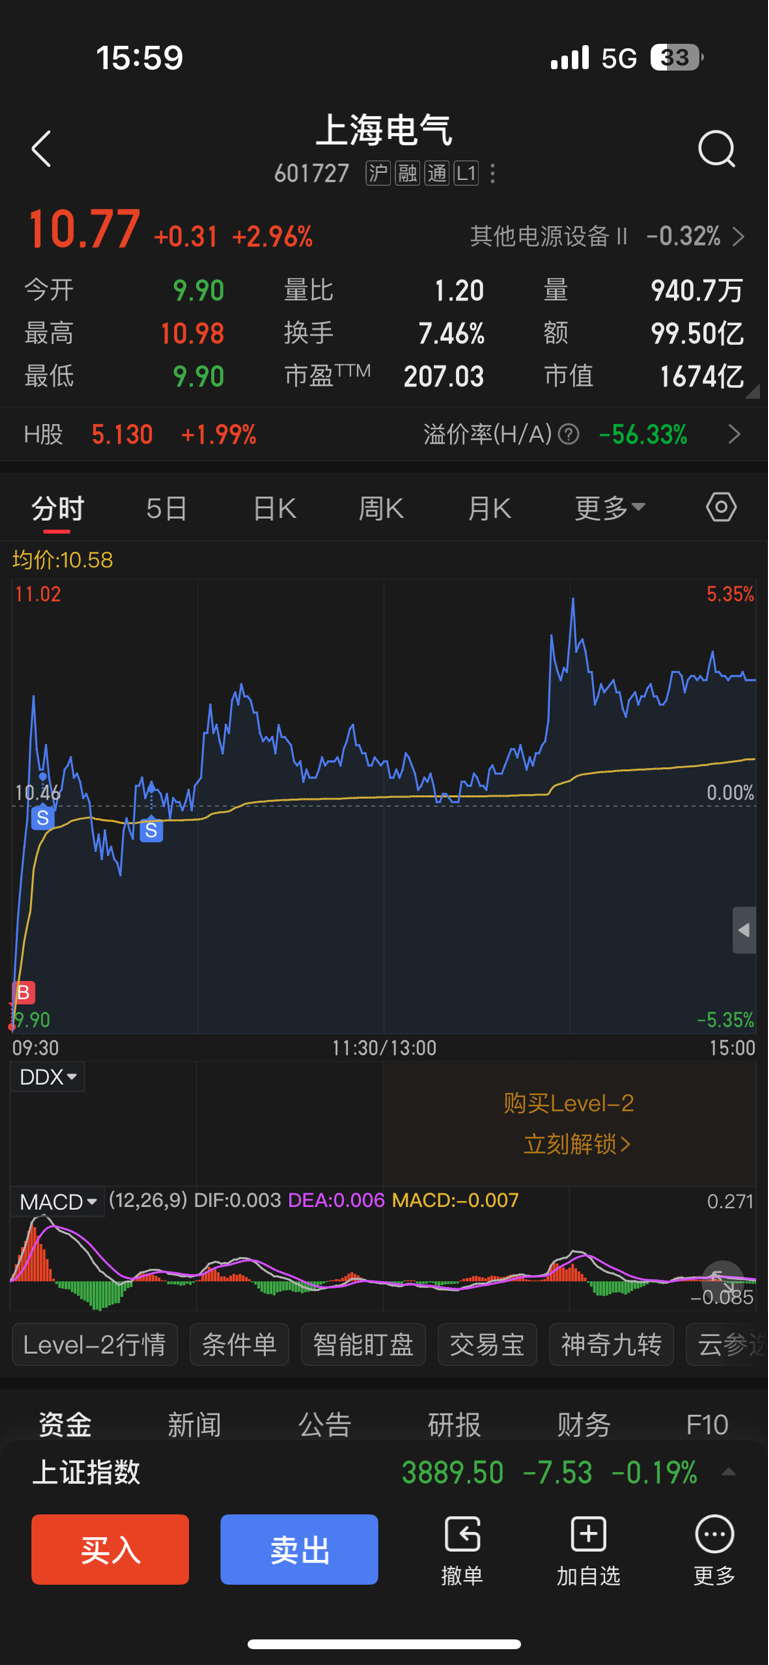This screenshot has width=769, height=1665.
Task: Tap the battery indicator in status bar
Action: pyautogui.click(x=677, y=58)
